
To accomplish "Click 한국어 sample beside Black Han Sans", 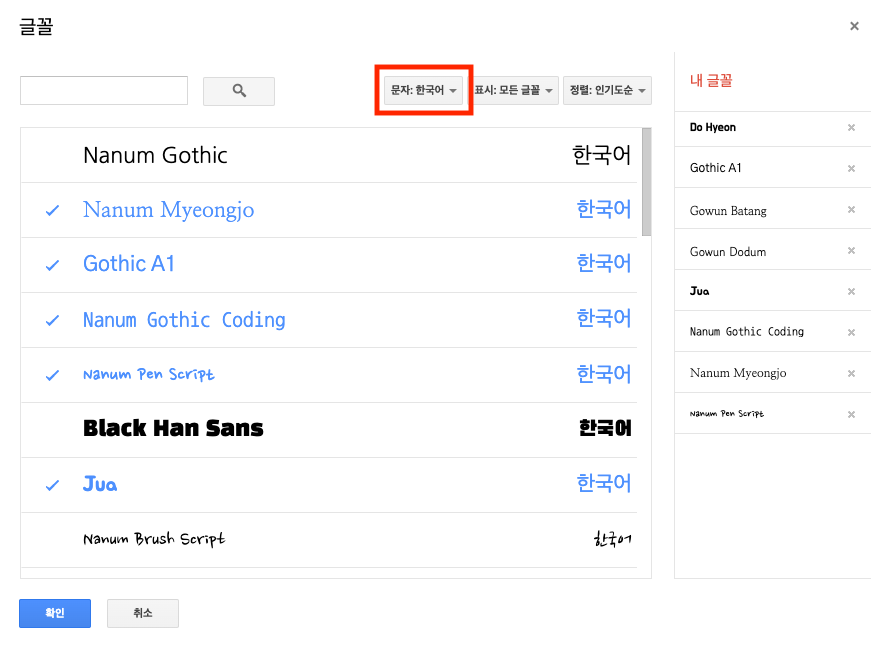I will point(605,428).
